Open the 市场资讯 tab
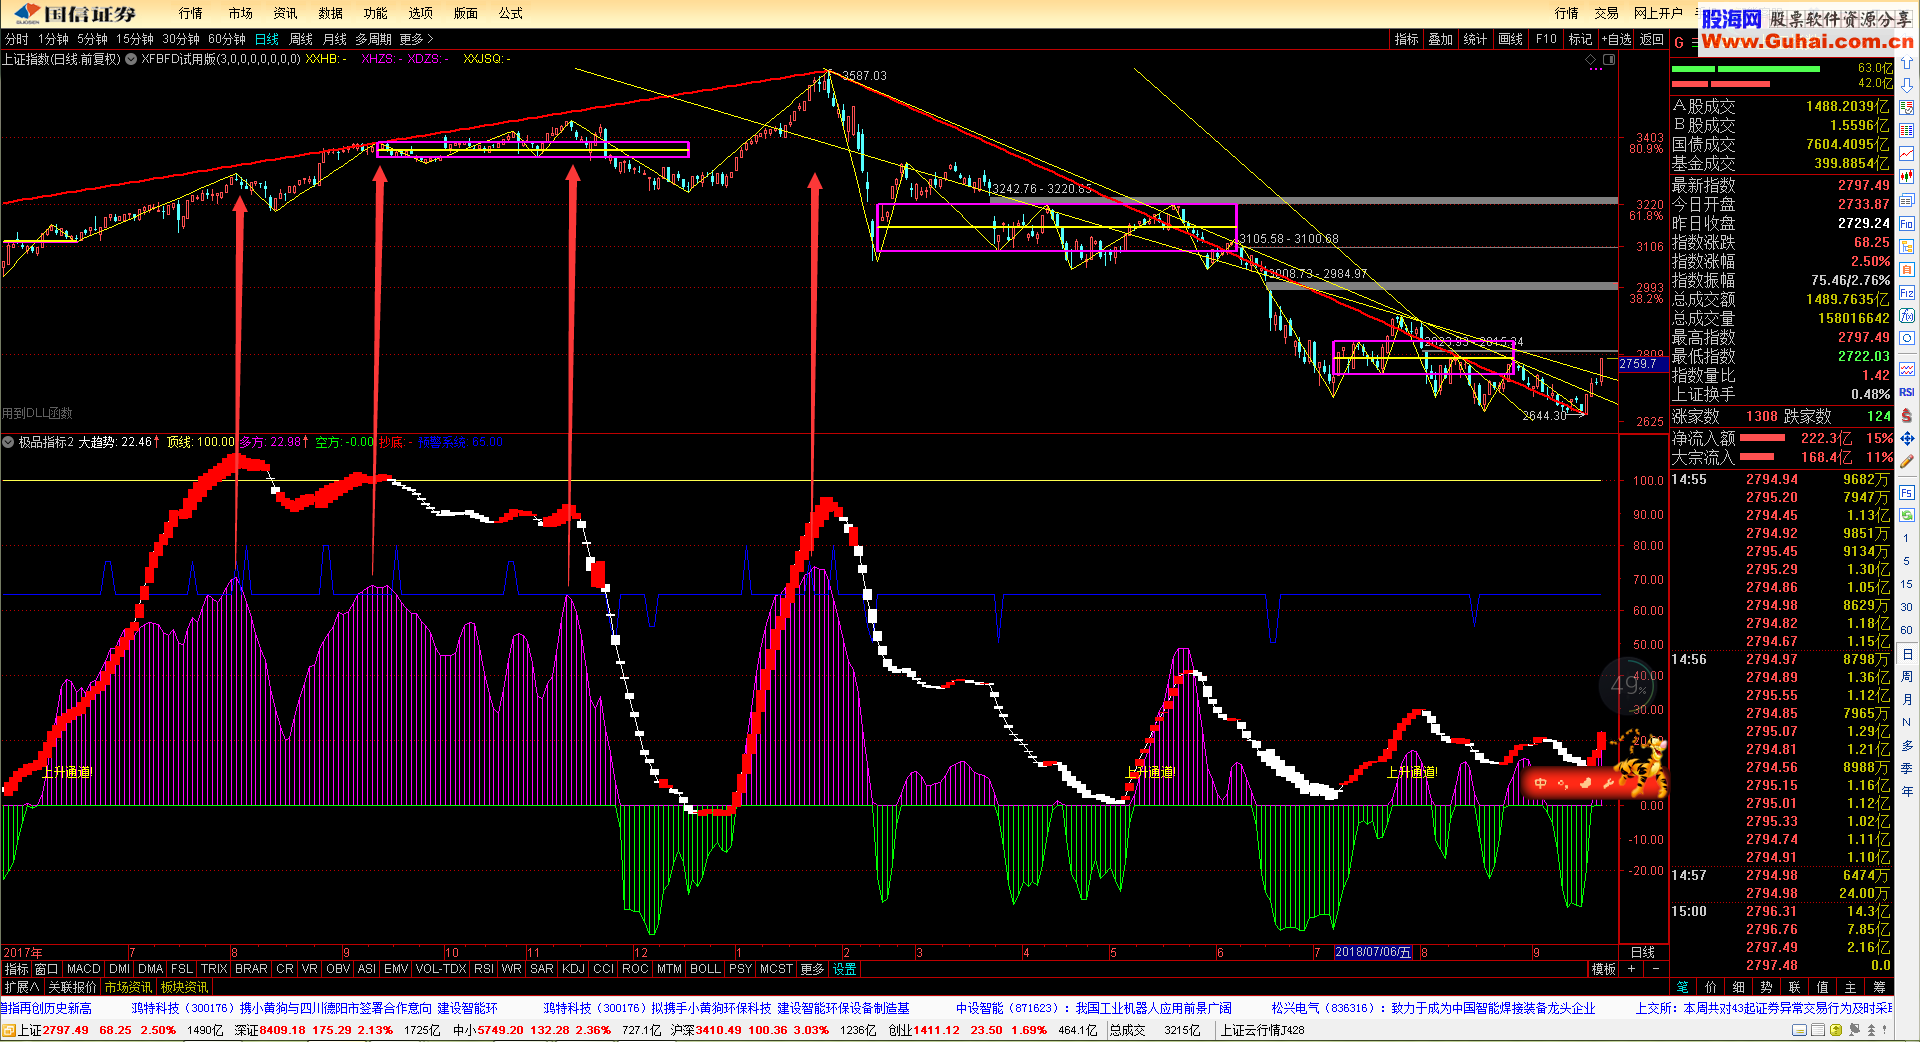Screen dimensions: 1920x1042 click(x=128, y=987)
